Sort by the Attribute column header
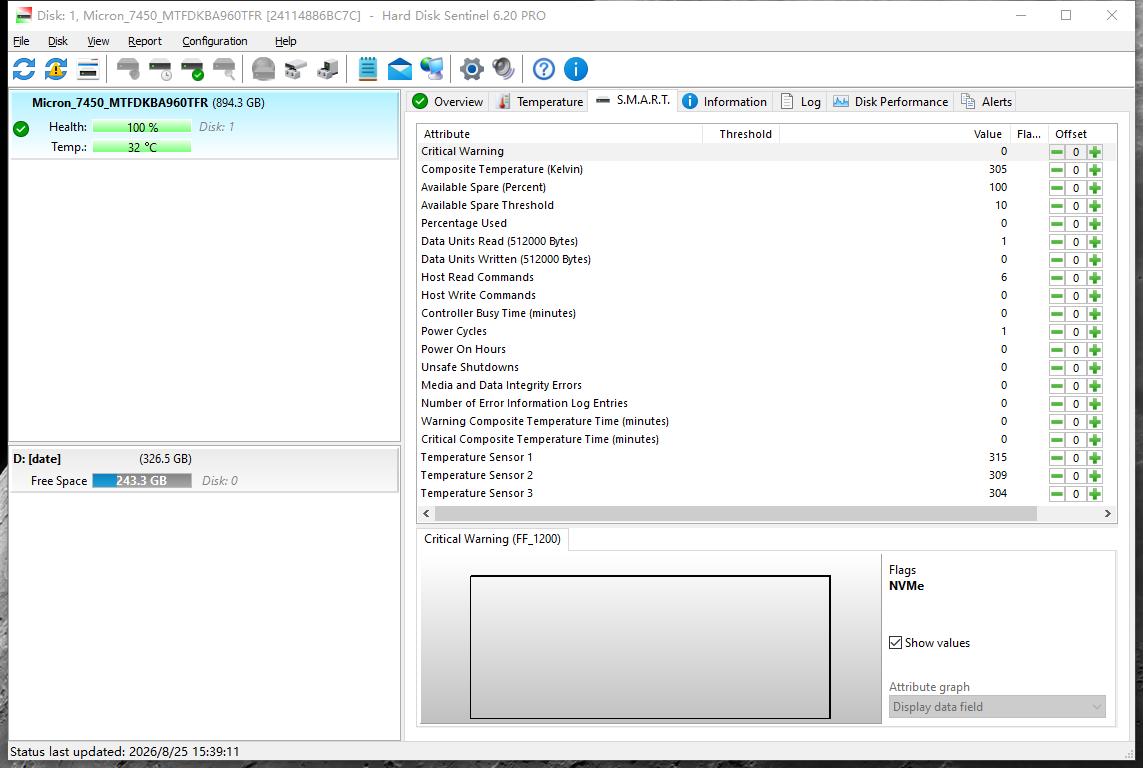Screen dimensions: 1143x768 (559, 134)
